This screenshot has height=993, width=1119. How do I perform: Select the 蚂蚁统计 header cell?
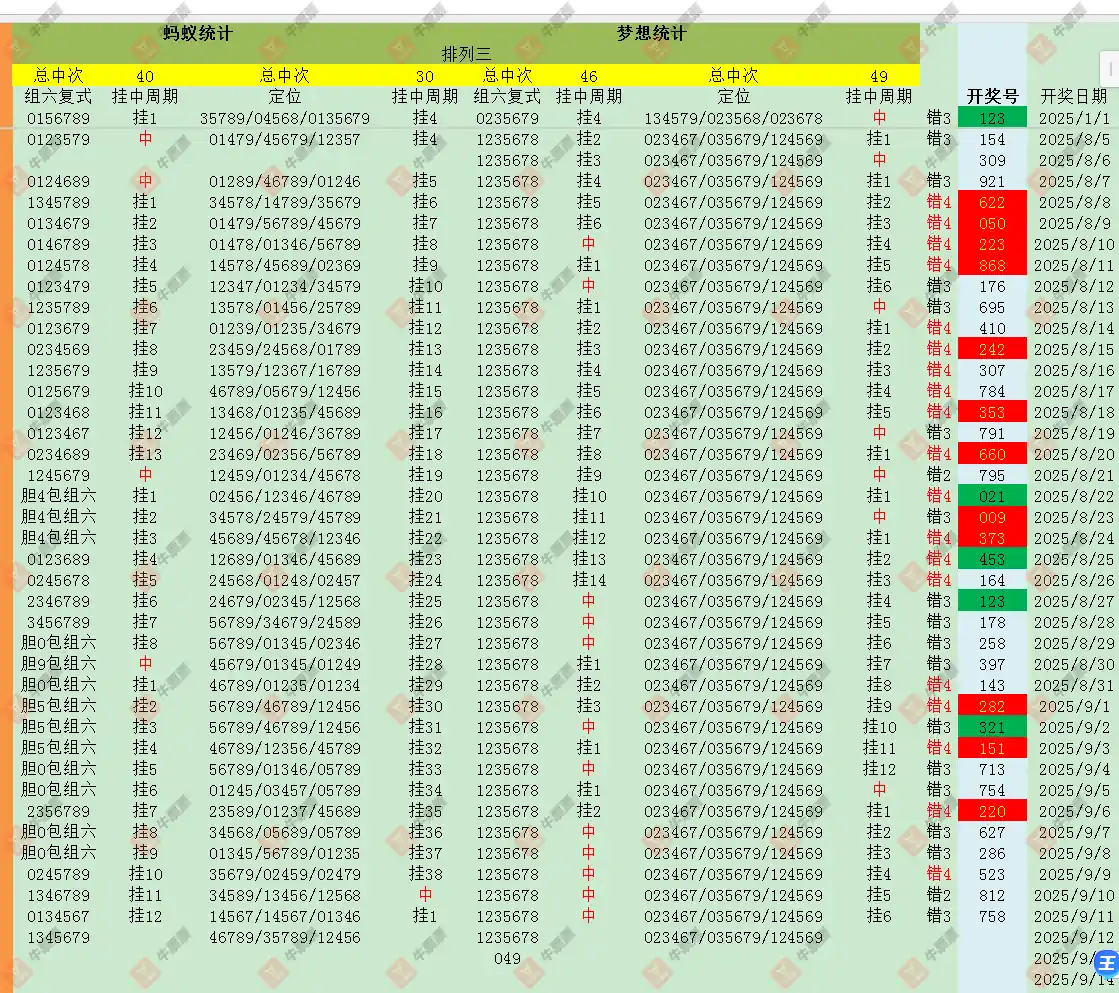pos(198,33)
